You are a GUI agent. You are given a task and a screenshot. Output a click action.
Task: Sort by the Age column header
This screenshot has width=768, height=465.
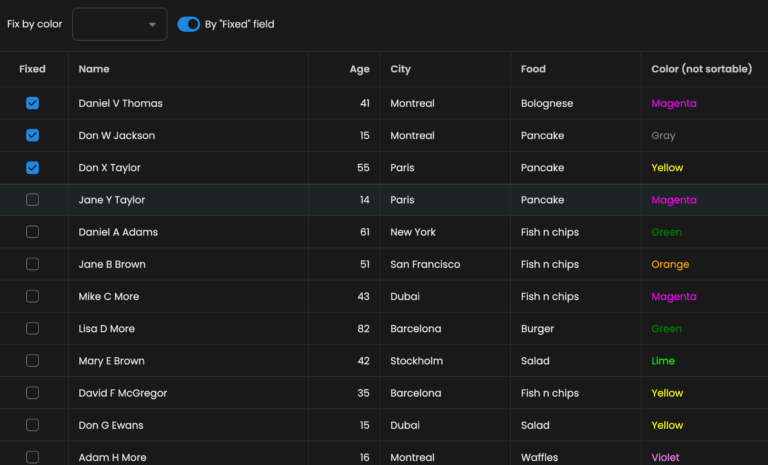point(359,69)
